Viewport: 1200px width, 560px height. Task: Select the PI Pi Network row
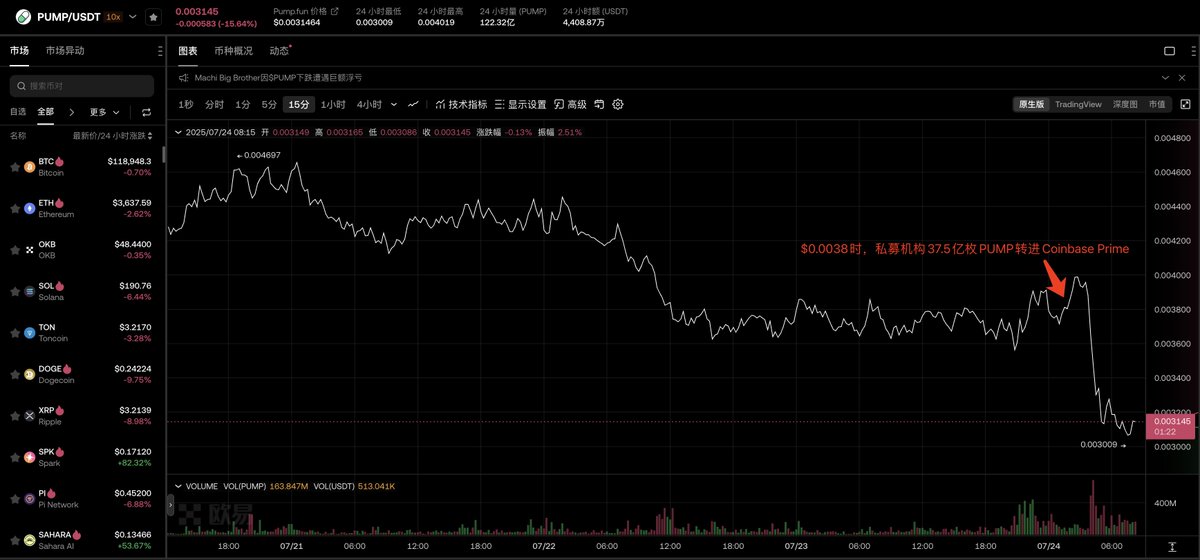pos(82,498)
